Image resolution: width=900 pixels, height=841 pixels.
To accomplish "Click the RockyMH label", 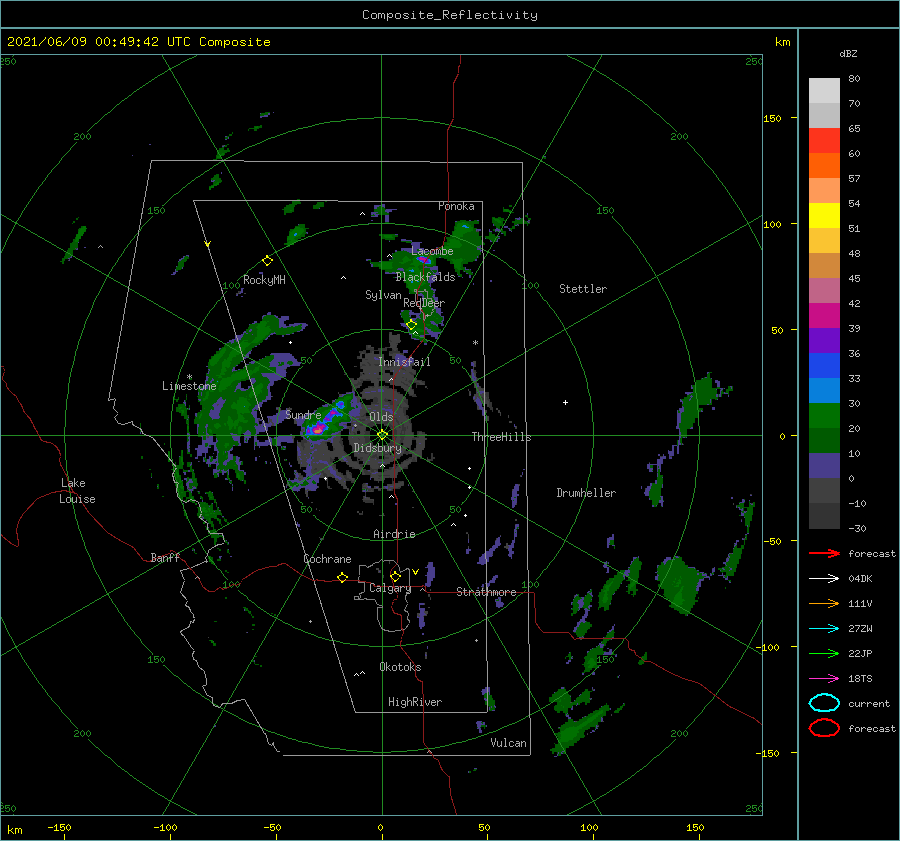I will [x=264, y=280].
